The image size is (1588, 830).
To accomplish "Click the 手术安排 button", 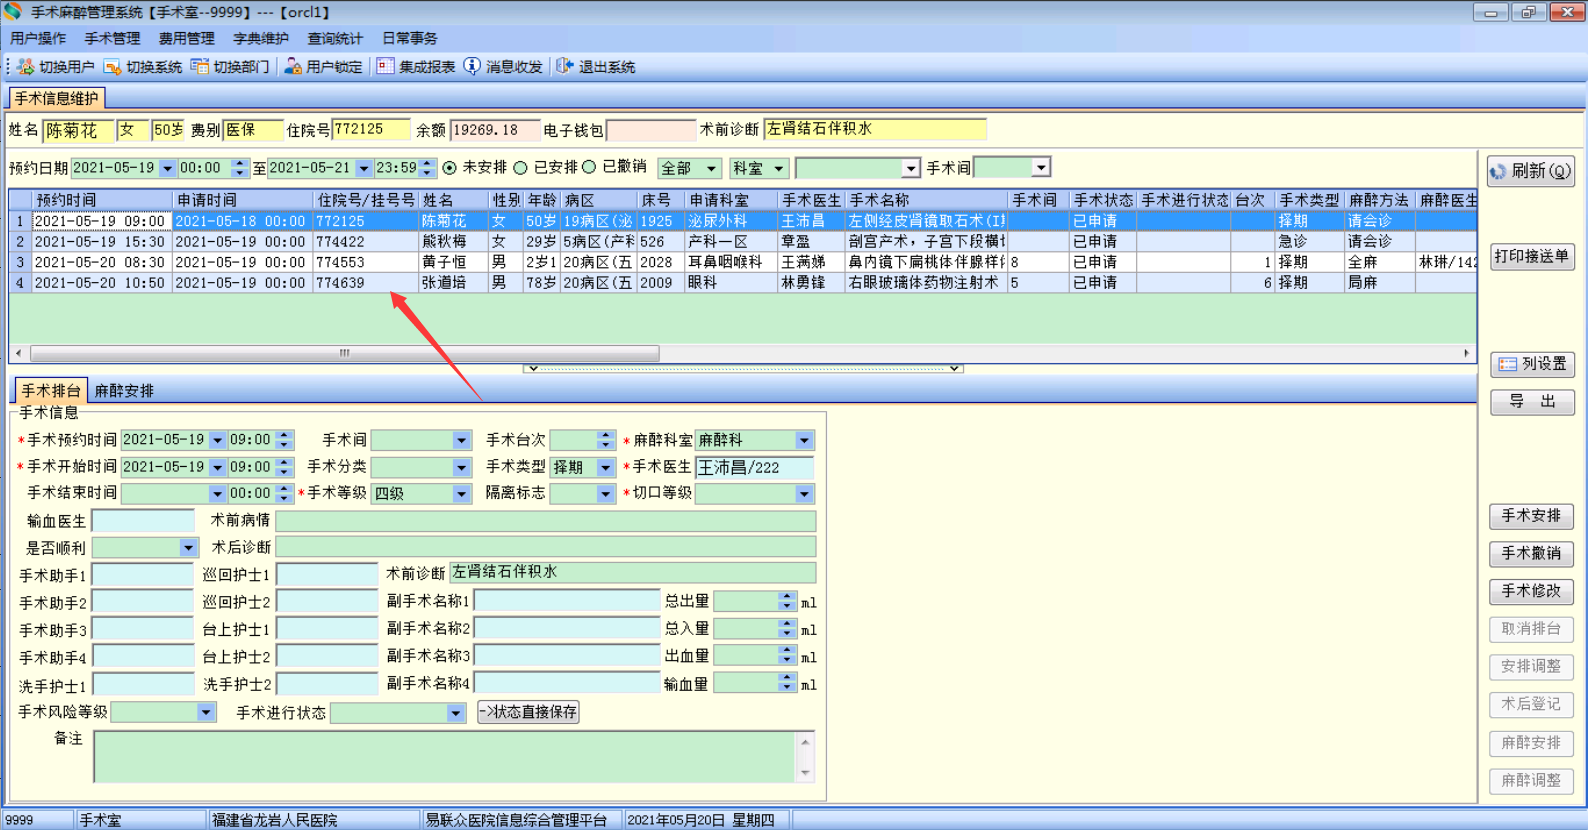I will tap(1531, 516).
